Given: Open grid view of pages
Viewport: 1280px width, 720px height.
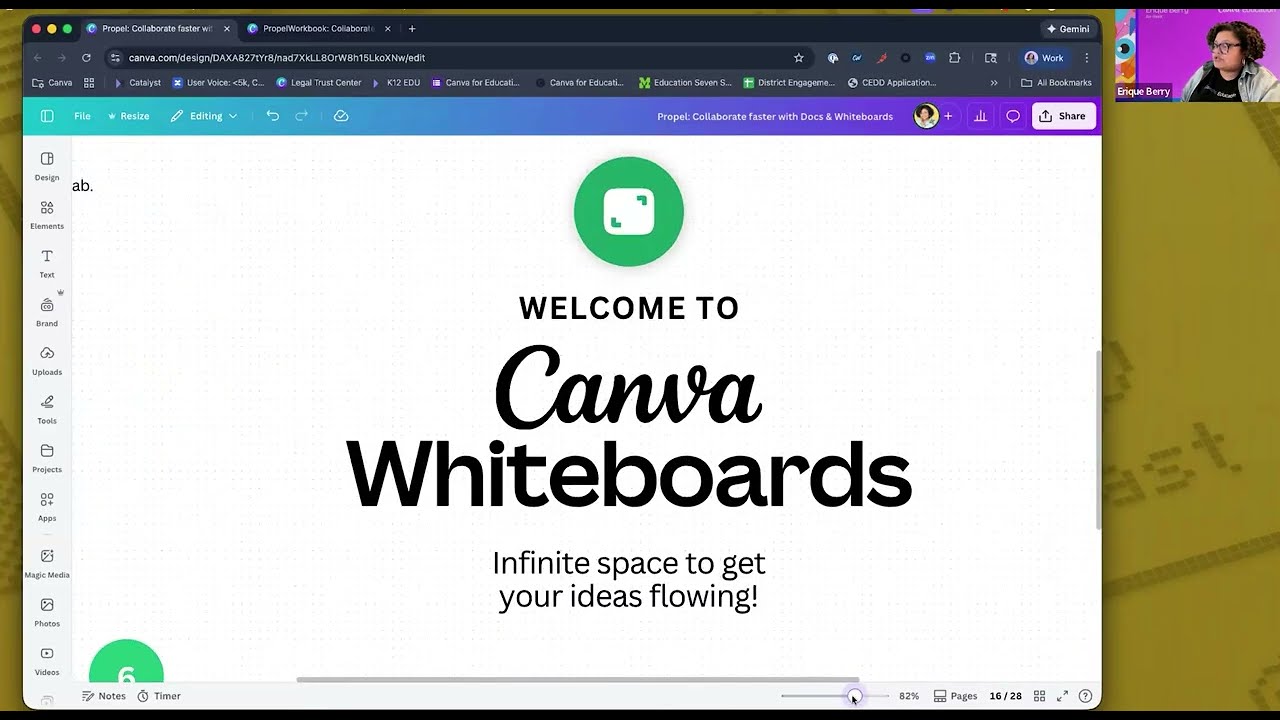Looking at the screenshot, I should pyautogui.click(x=1039, y=696).
